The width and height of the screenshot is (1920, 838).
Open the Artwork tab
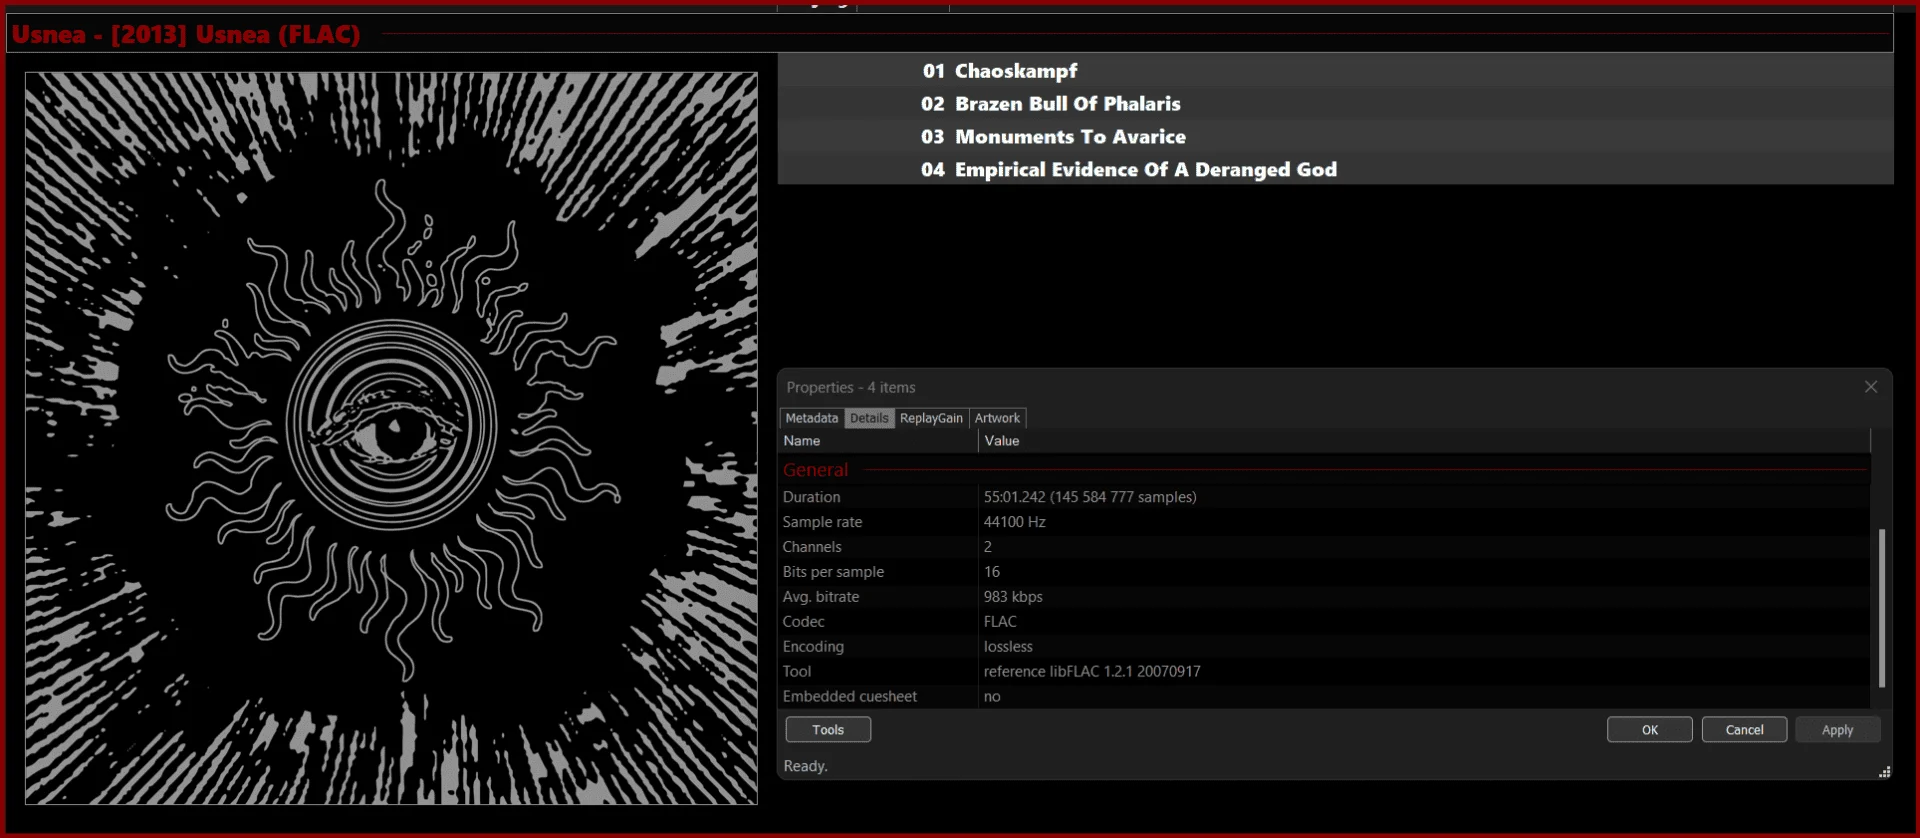[997, 418]
